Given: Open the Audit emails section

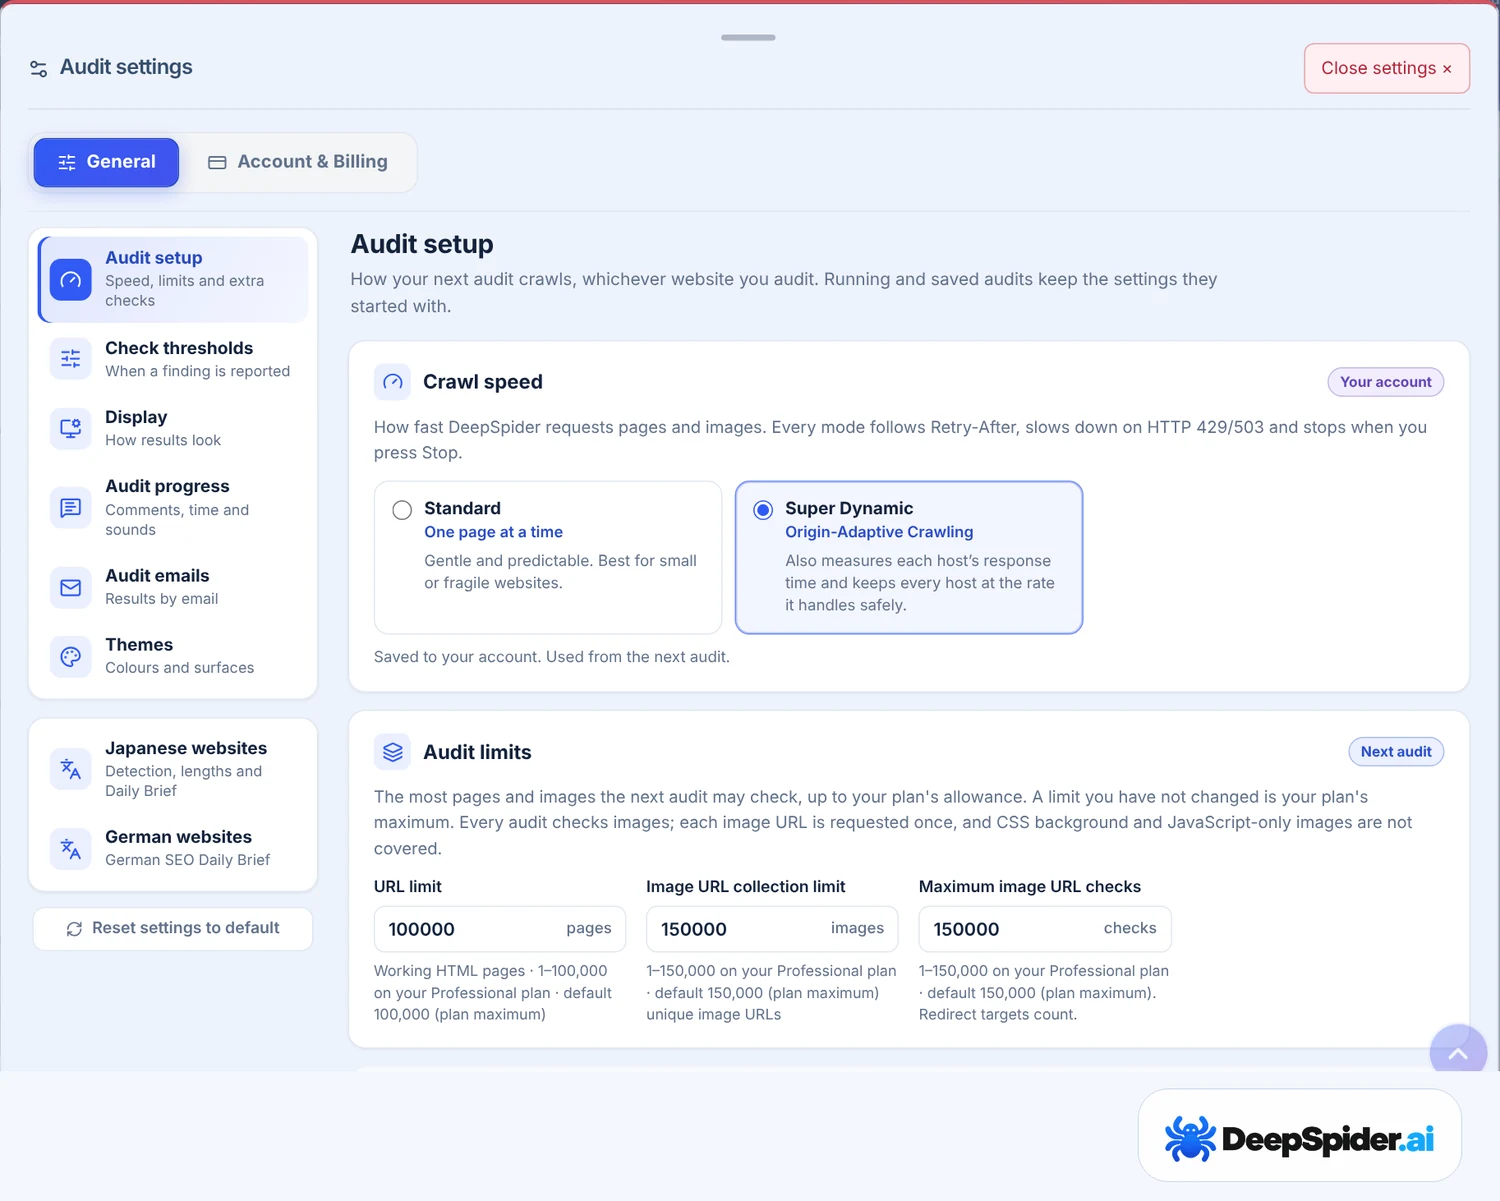Looking at the screenshot, I should click(x=174, y=587).
